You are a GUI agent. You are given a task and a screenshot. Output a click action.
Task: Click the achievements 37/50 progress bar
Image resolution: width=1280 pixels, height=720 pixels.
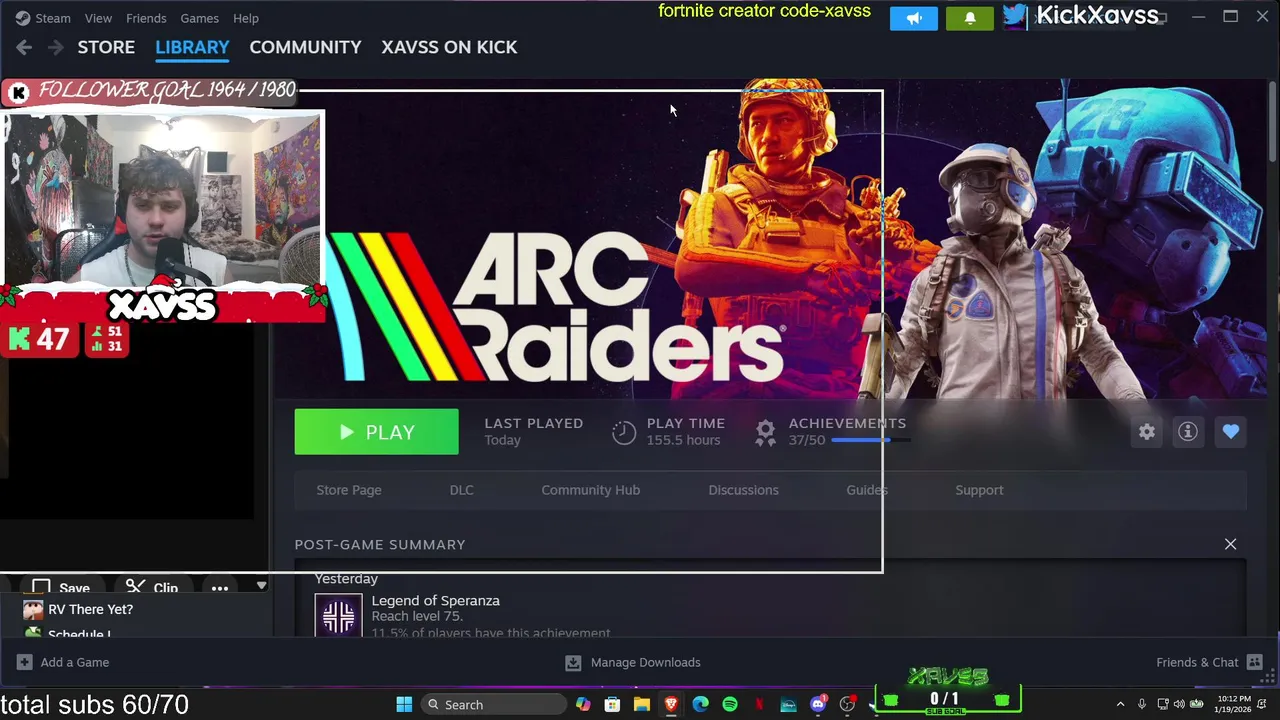[x=870, y=440]
